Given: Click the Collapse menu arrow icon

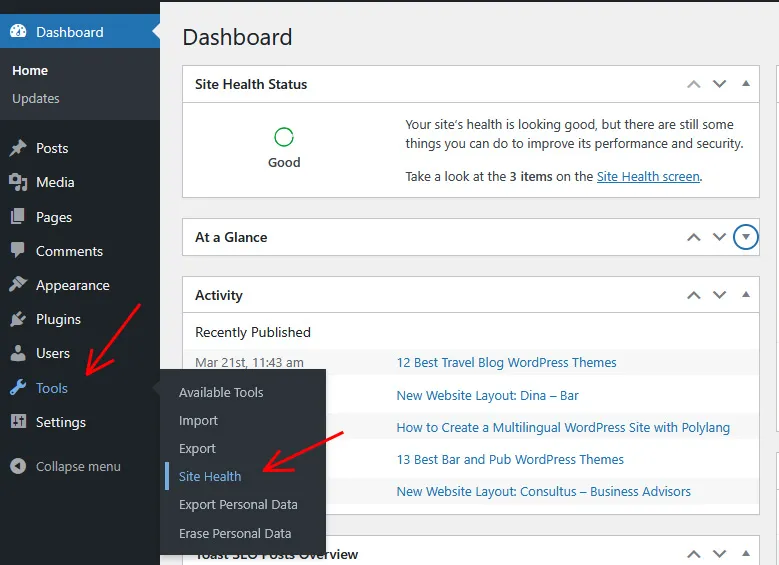Looking at the screenshot, I should pos(18,466).
